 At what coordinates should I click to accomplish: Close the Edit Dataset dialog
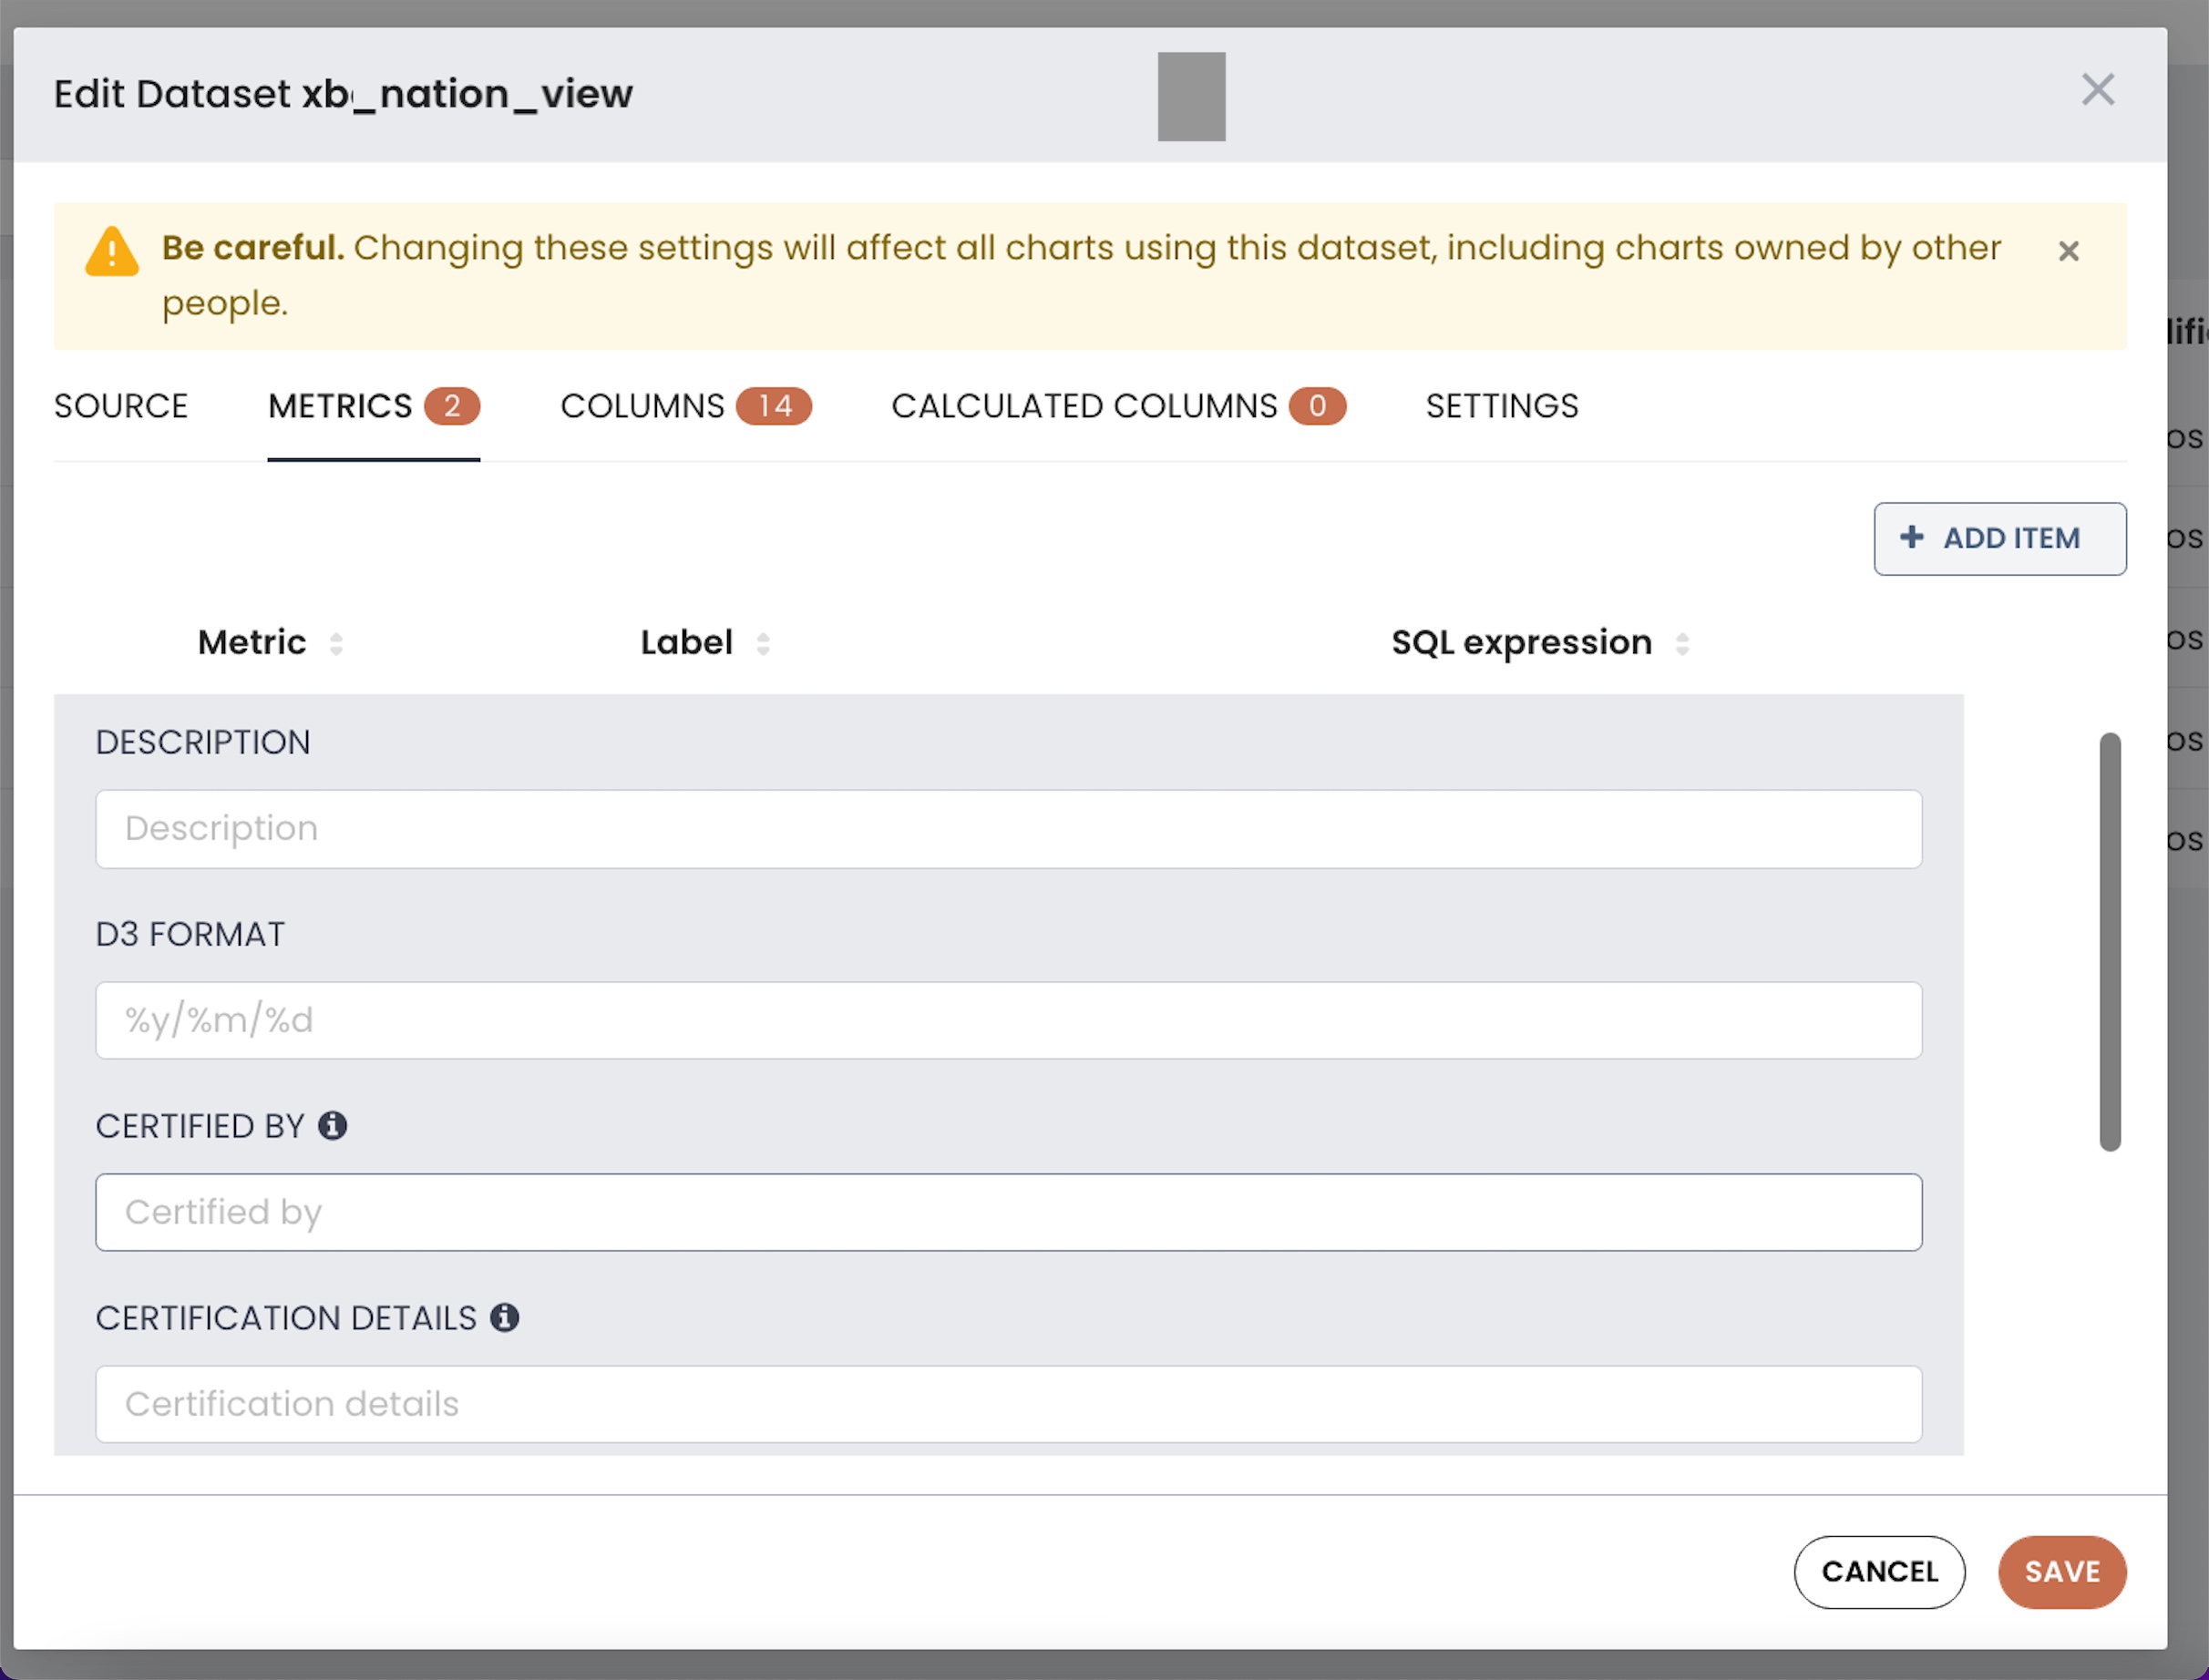[x=2097, y=90]
